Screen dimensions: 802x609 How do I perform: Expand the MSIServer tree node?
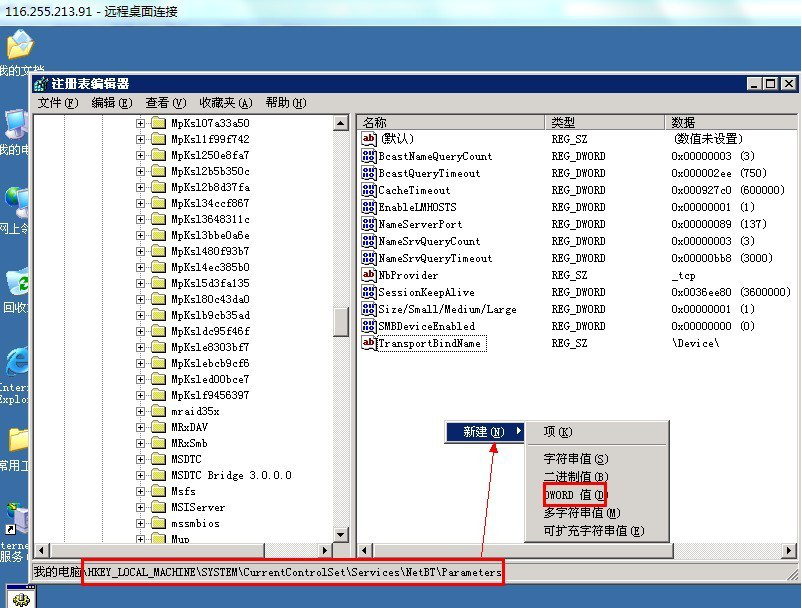[141, 507]
